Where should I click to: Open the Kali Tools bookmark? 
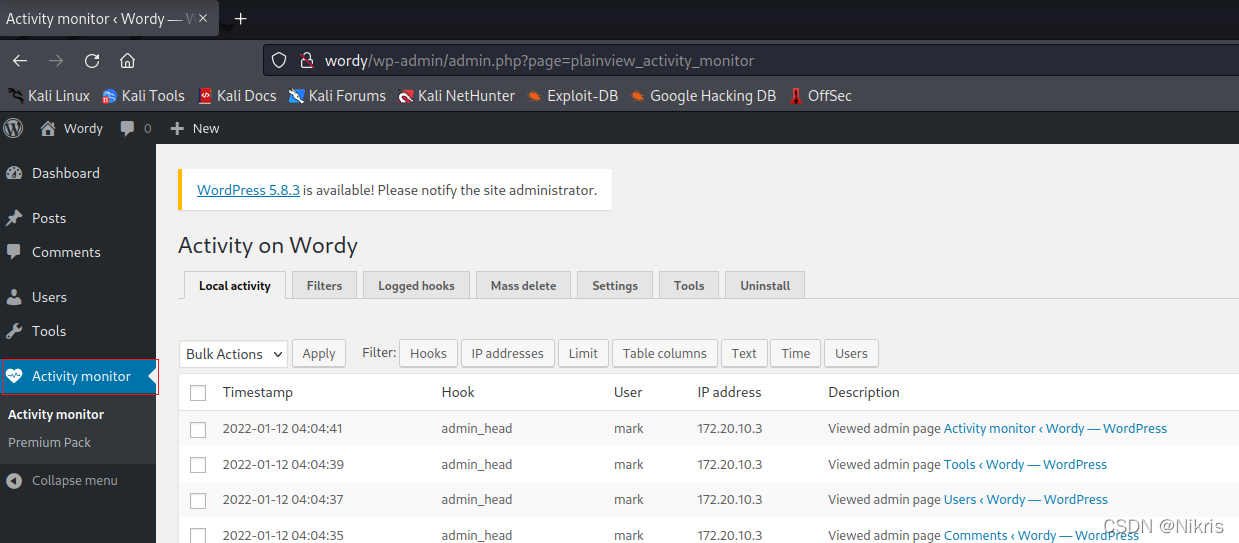pos(143,96)
